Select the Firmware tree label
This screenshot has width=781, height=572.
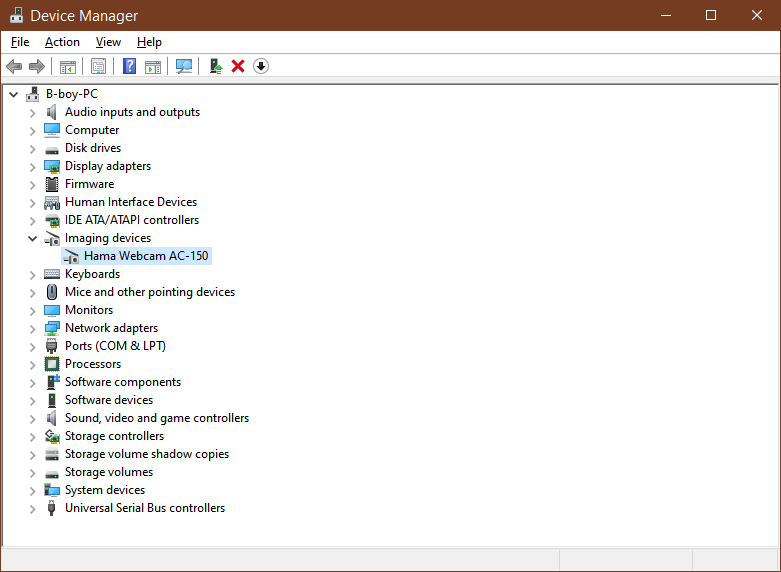point(90,184)
